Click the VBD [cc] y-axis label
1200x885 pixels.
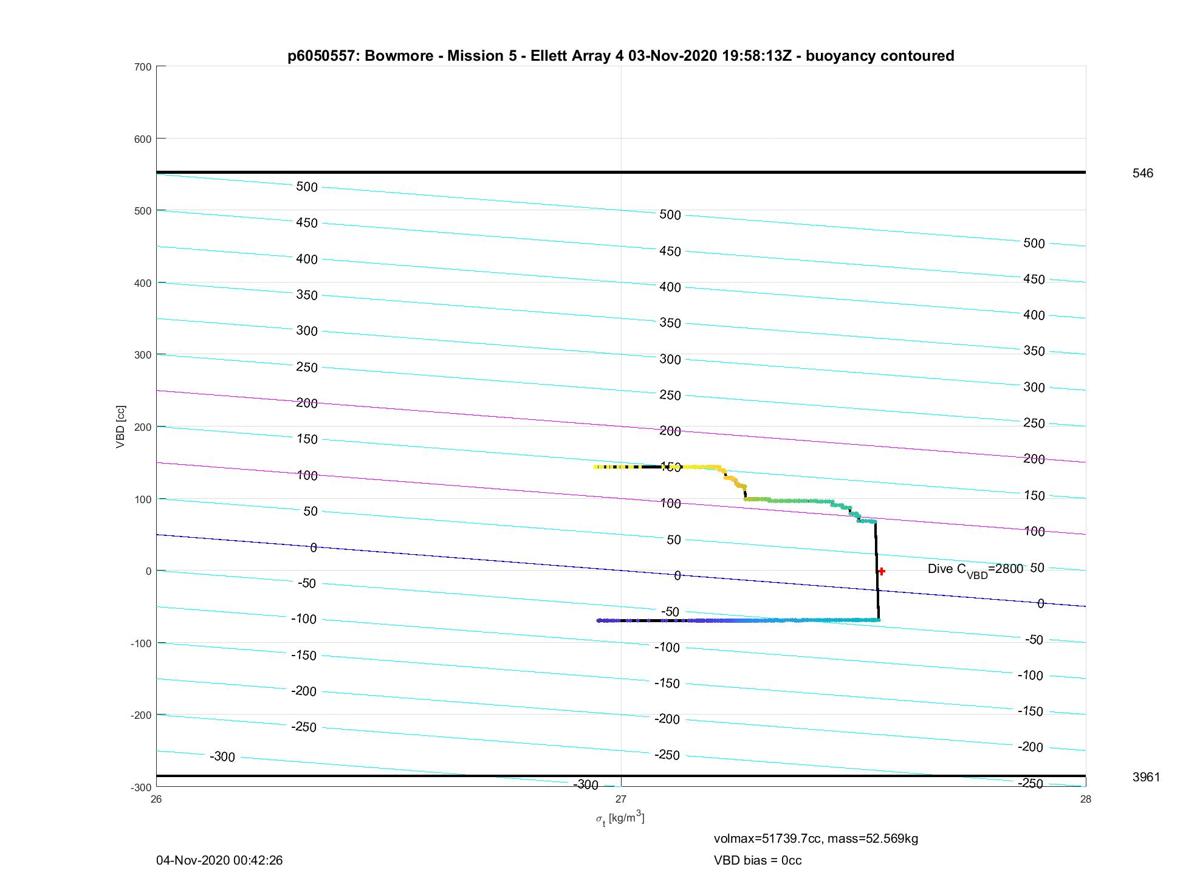tap(120, 427)
